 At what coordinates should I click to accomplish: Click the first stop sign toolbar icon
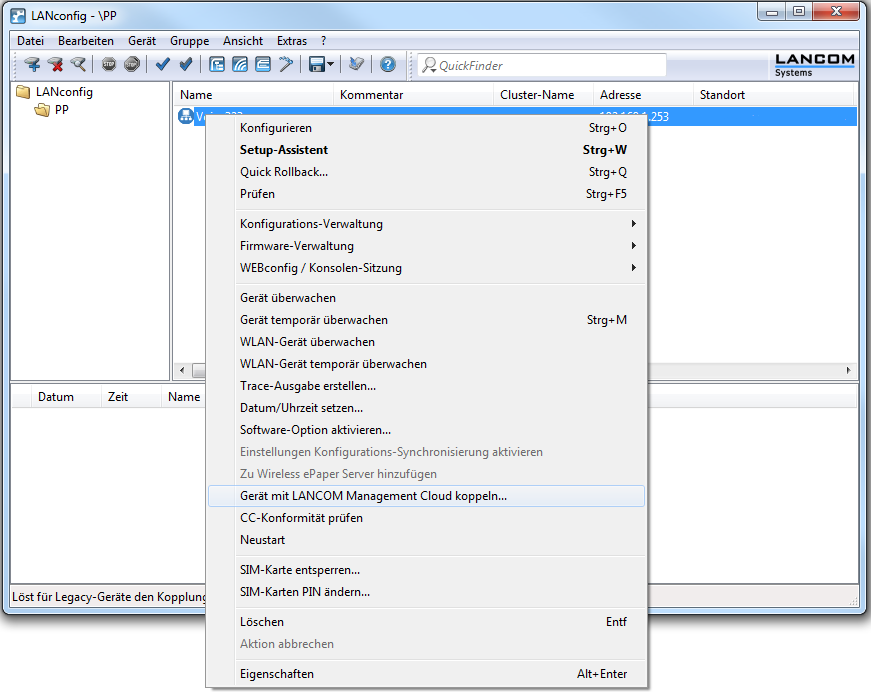109,65
